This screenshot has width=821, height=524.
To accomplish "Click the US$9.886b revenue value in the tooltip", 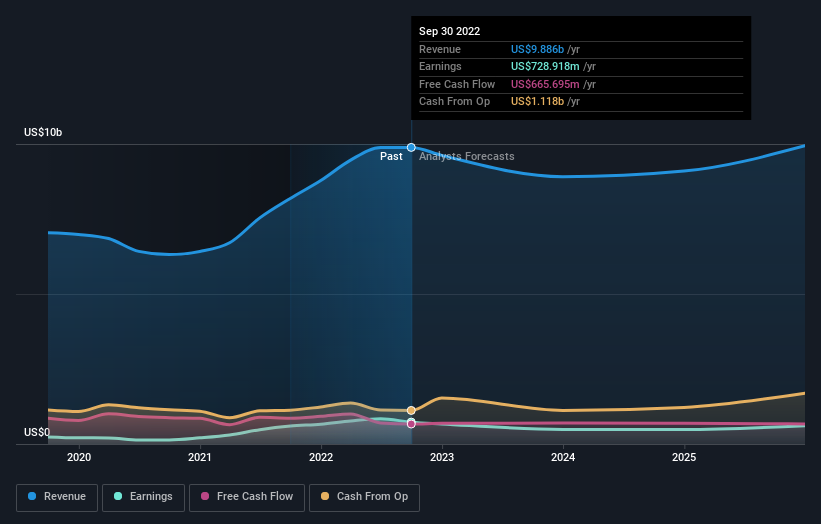I will [537, 49].
